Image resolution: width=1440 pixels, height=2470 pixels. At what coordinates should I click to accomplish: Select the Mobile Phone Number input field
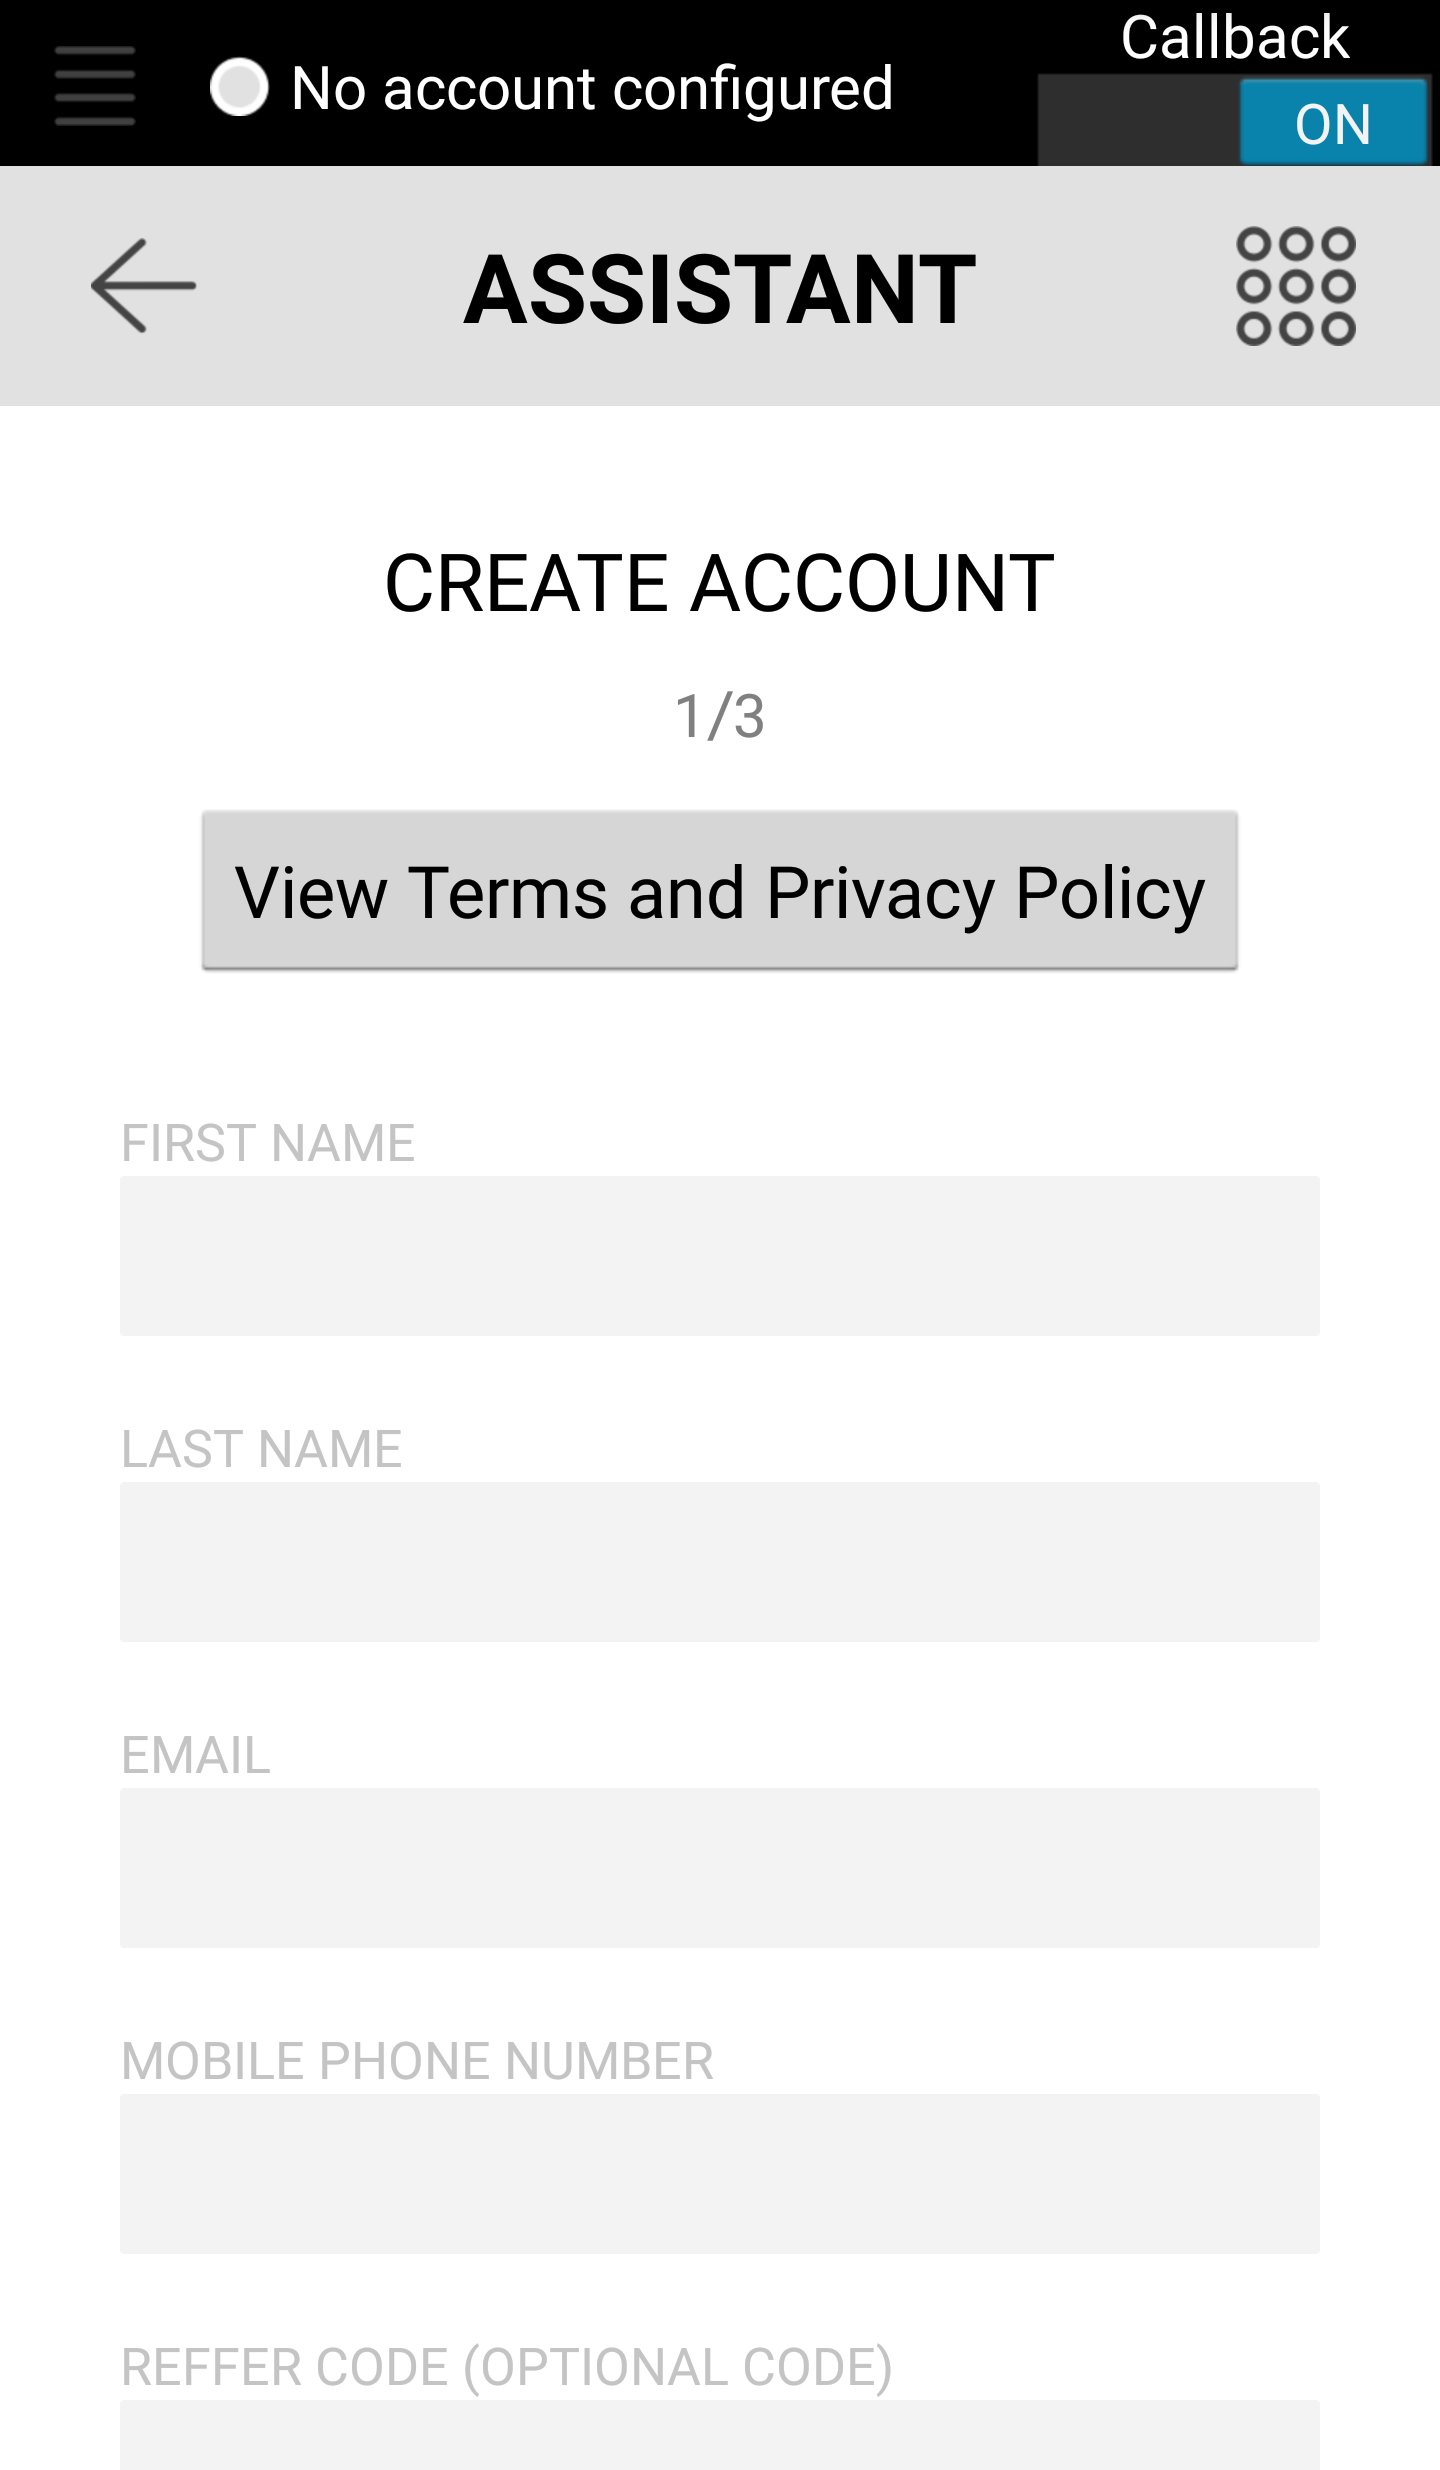coord(720,2174)
